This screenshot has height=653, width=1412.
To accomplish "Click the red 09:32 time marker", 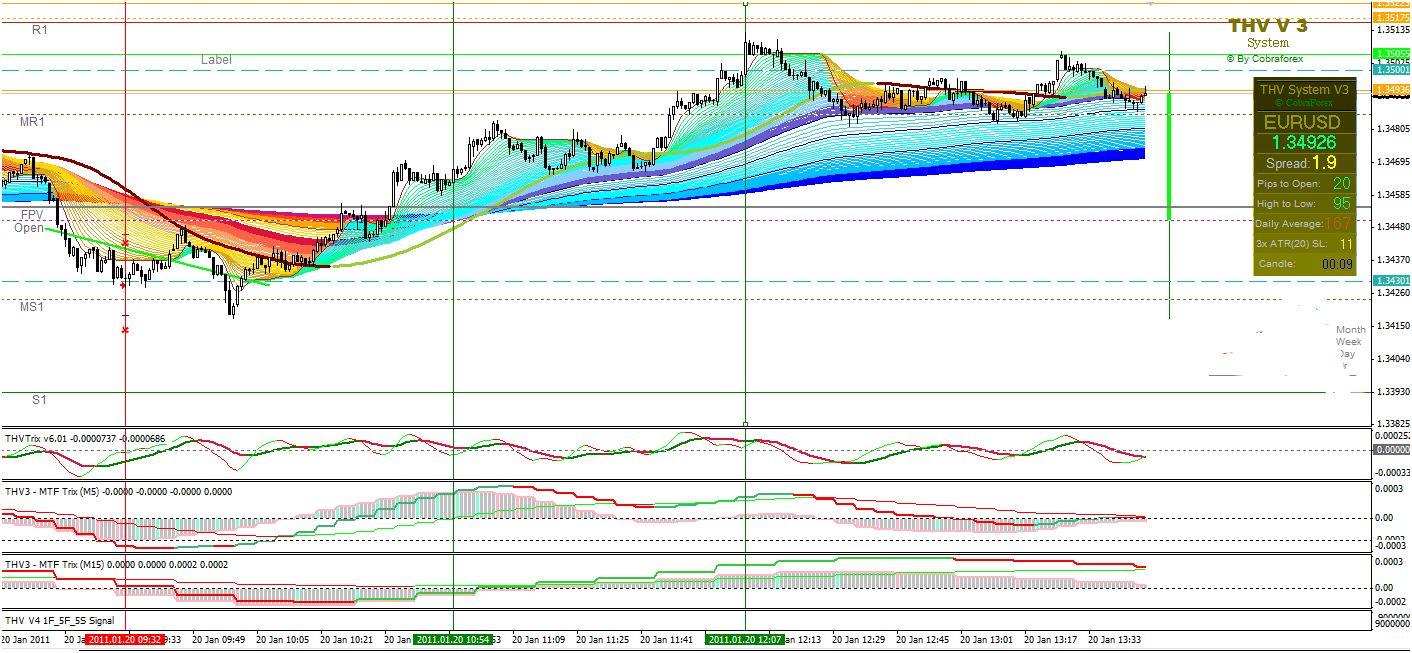I will click(123, 639).
